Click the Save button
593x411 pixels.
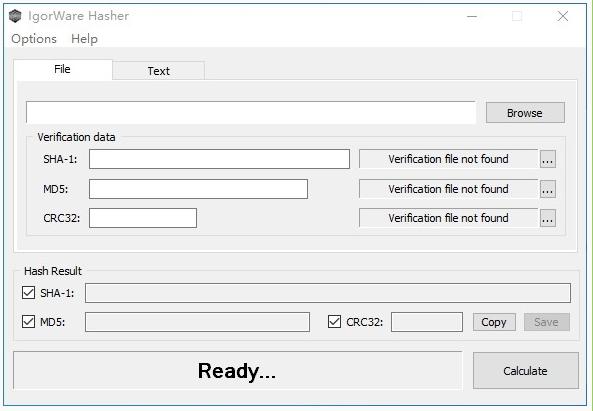tap(547, 322)
